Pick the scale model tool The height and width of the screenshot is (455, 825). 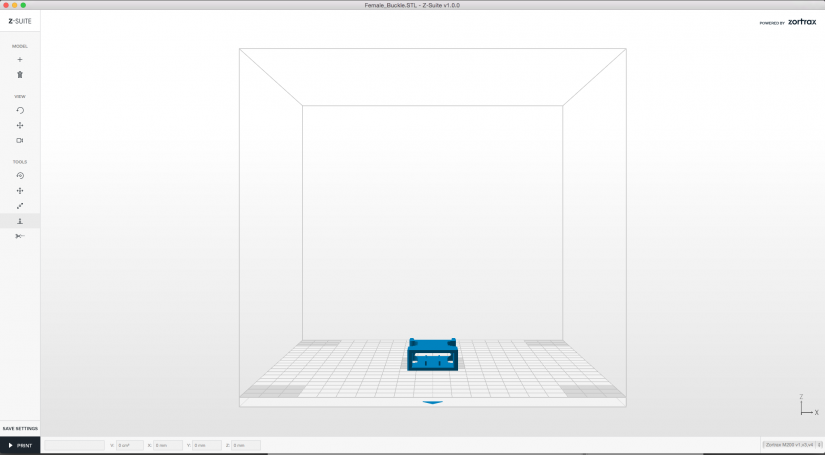coord(20,206)
